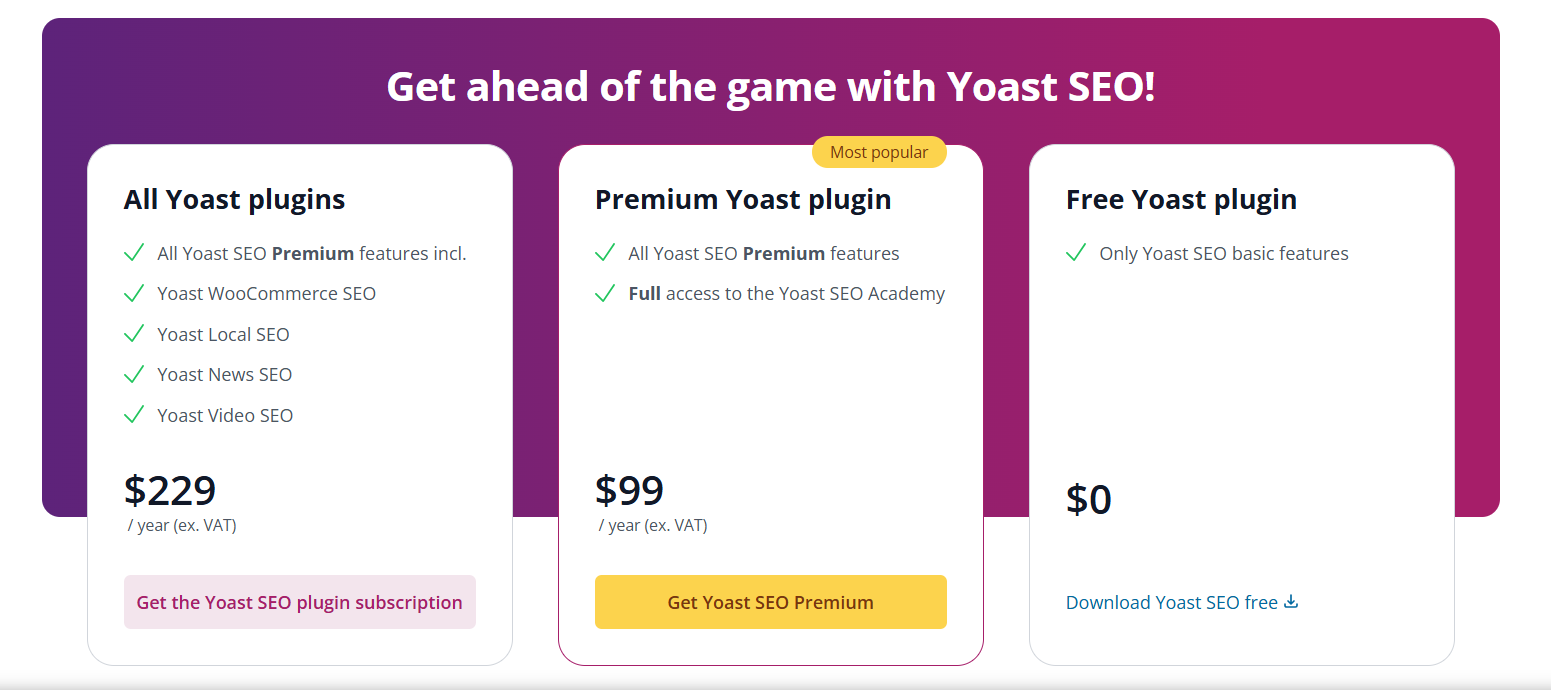The height and width of the screenshot is (690, 1551).
Task: Open the Download Yoast SEO free link
Action: [1171, 602]
